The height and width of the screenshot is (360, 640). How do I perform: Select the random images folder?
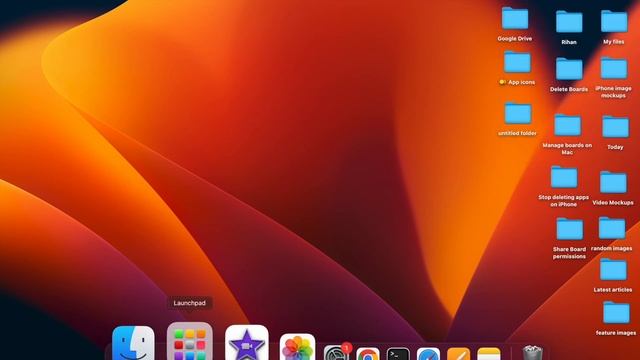612,228
